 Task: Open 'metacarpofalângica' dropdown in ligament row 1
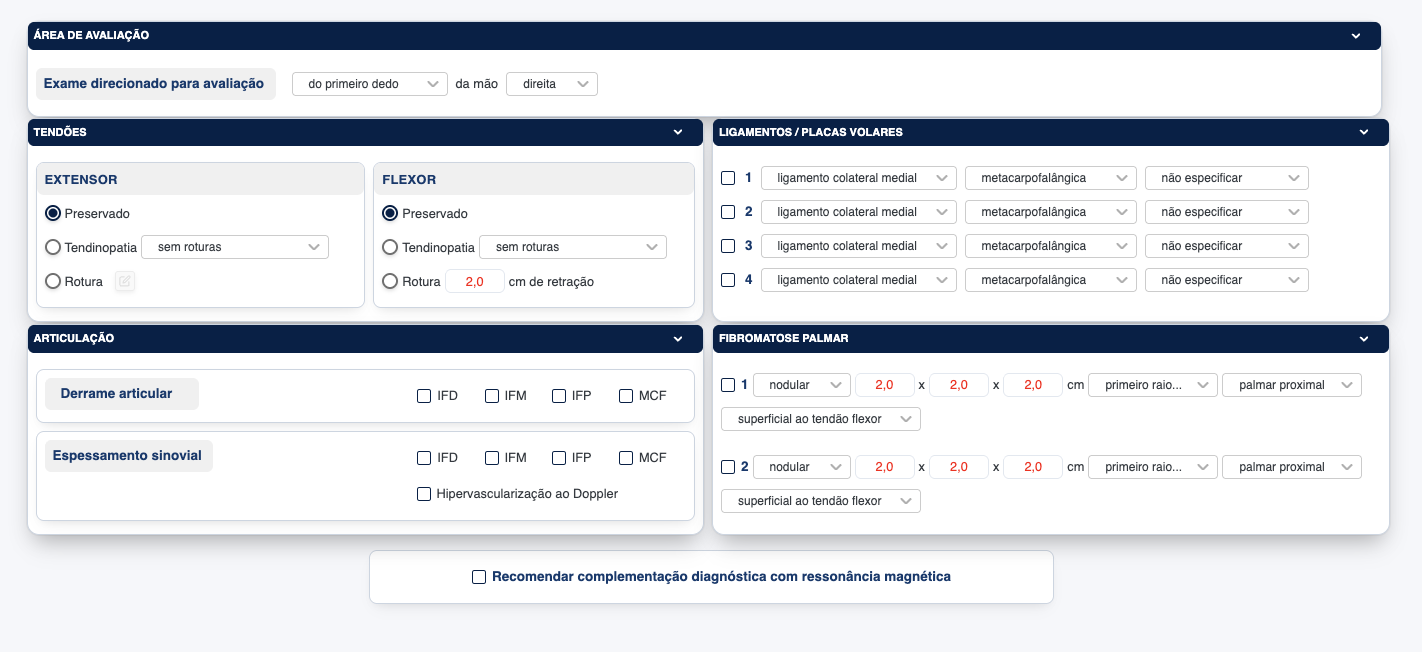point(1050,178)
